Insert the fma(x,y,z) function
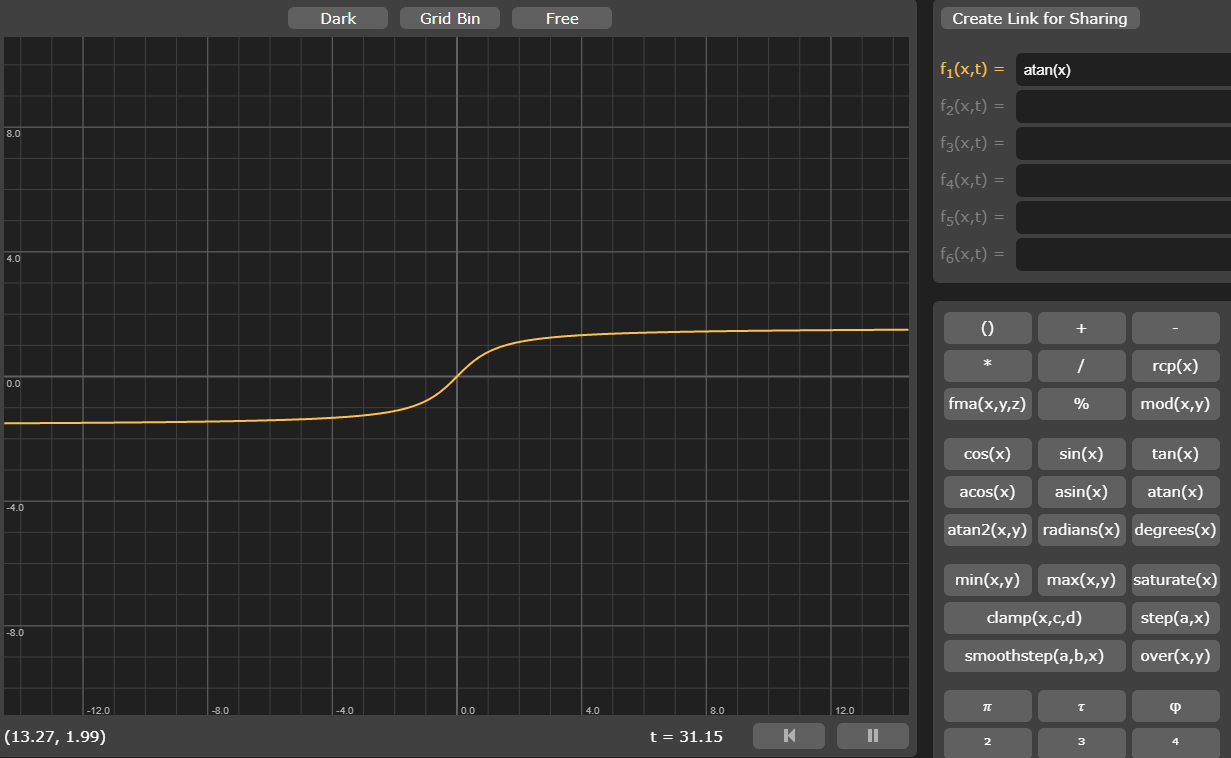The width and height of the screenshot is (1231, 758). [987, 403]
